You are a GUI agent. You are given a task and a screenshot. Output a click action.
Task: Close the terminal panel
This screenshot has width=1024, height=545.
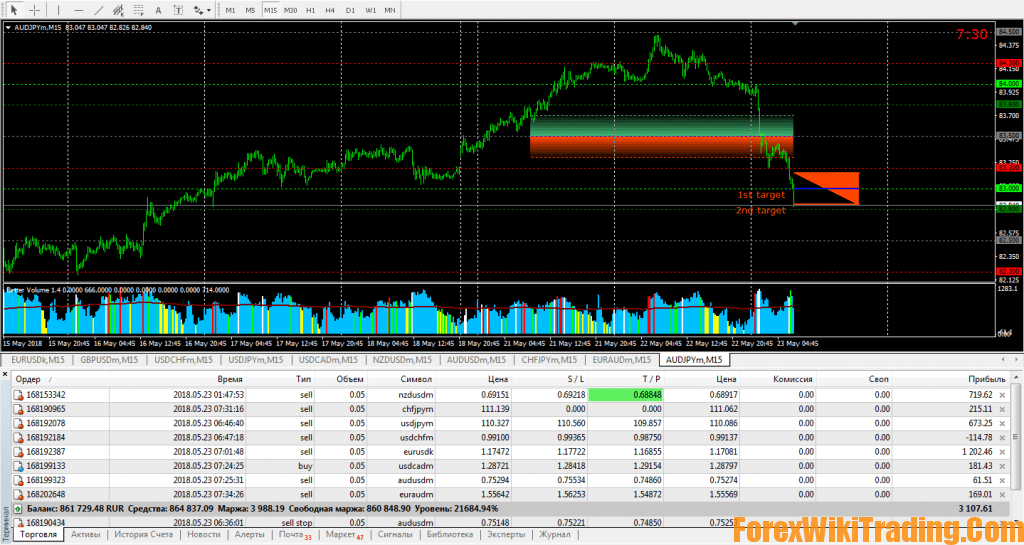(5, 375)
